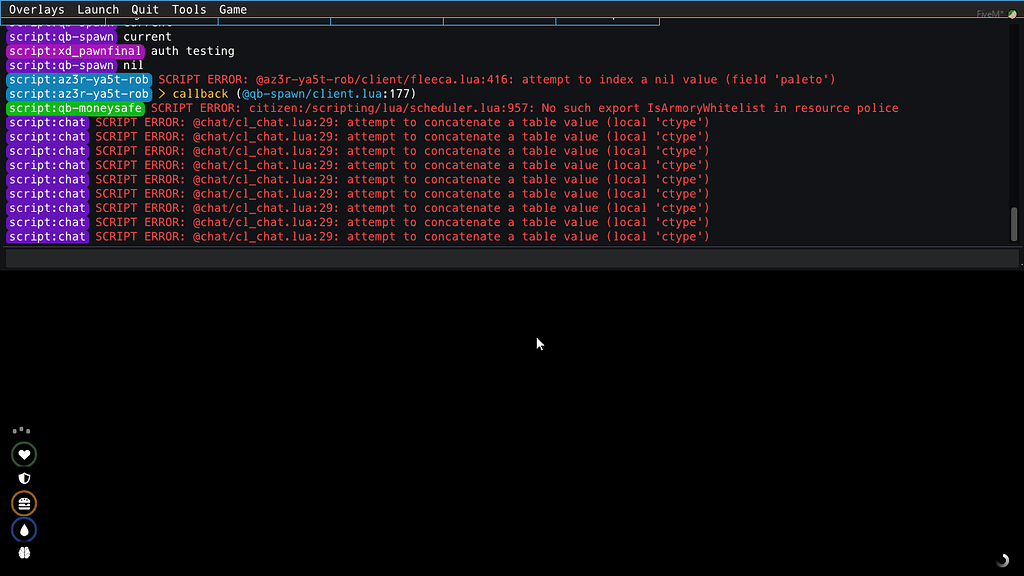This screenshot has width=1024, height=576.
Task: Click the Quit menu option
Action: tap(144, 9)
